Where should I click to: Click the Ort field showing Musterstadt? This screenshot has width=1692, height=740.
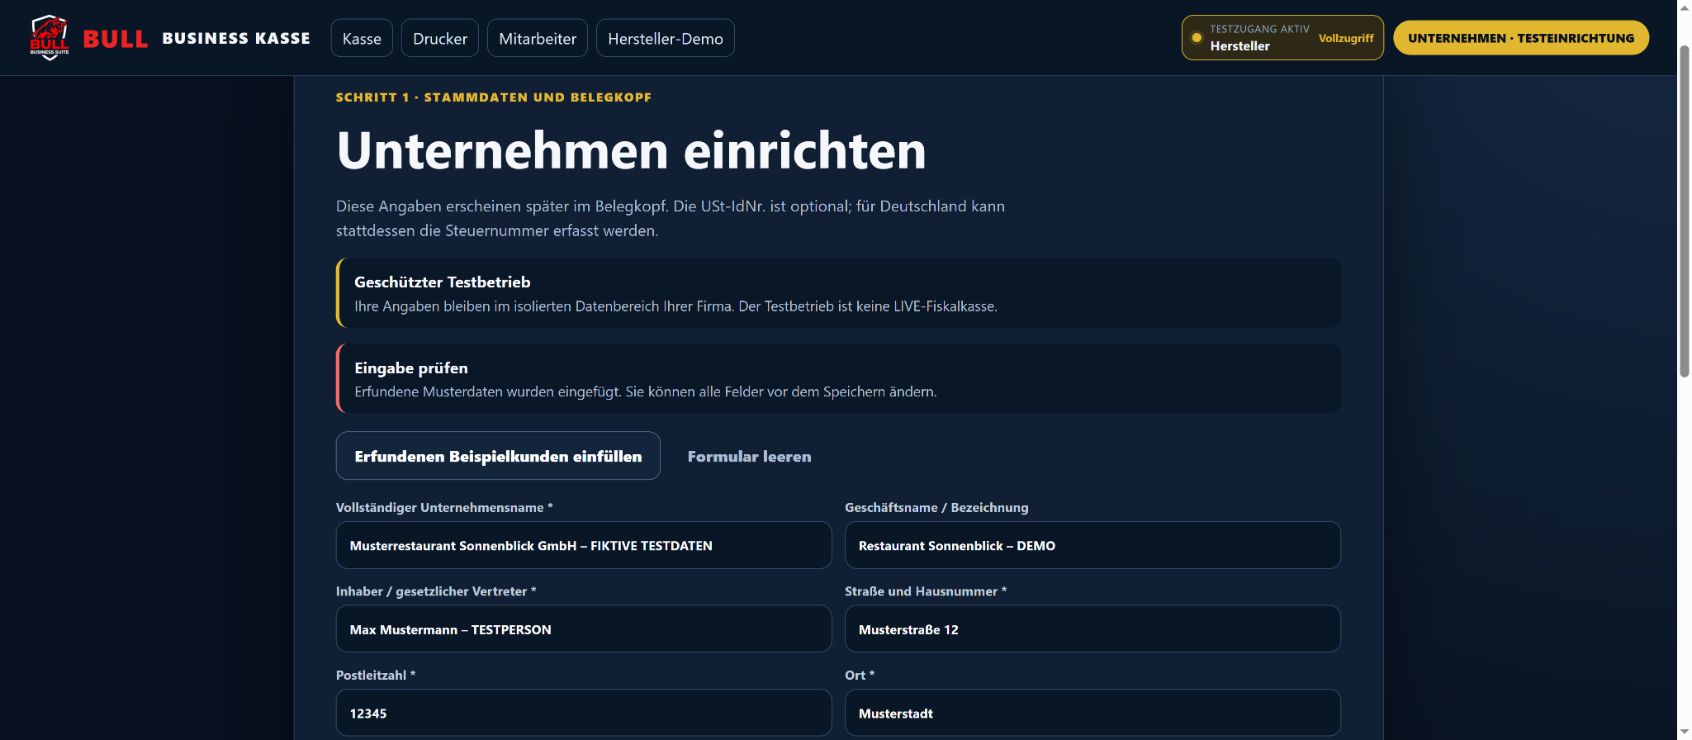click(x=1092, y=713)
